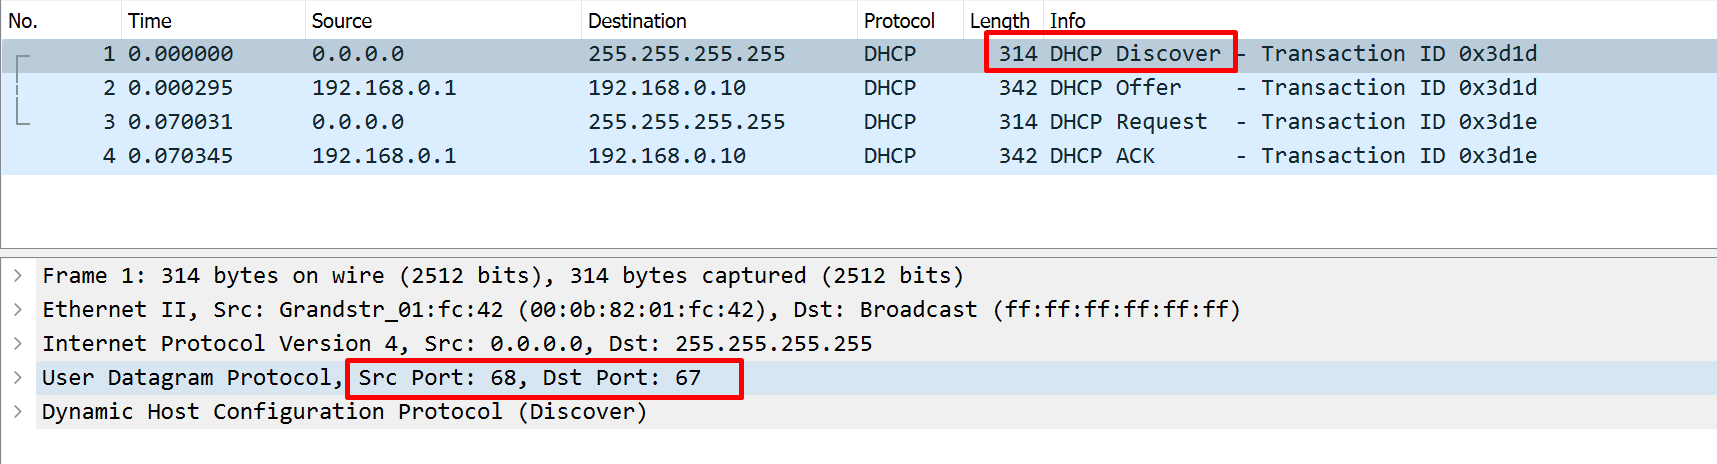Screen dimensions: 1717x464
Task: Select the Frame 1 bytes on wire line
Action: click(x=502, y=276)
